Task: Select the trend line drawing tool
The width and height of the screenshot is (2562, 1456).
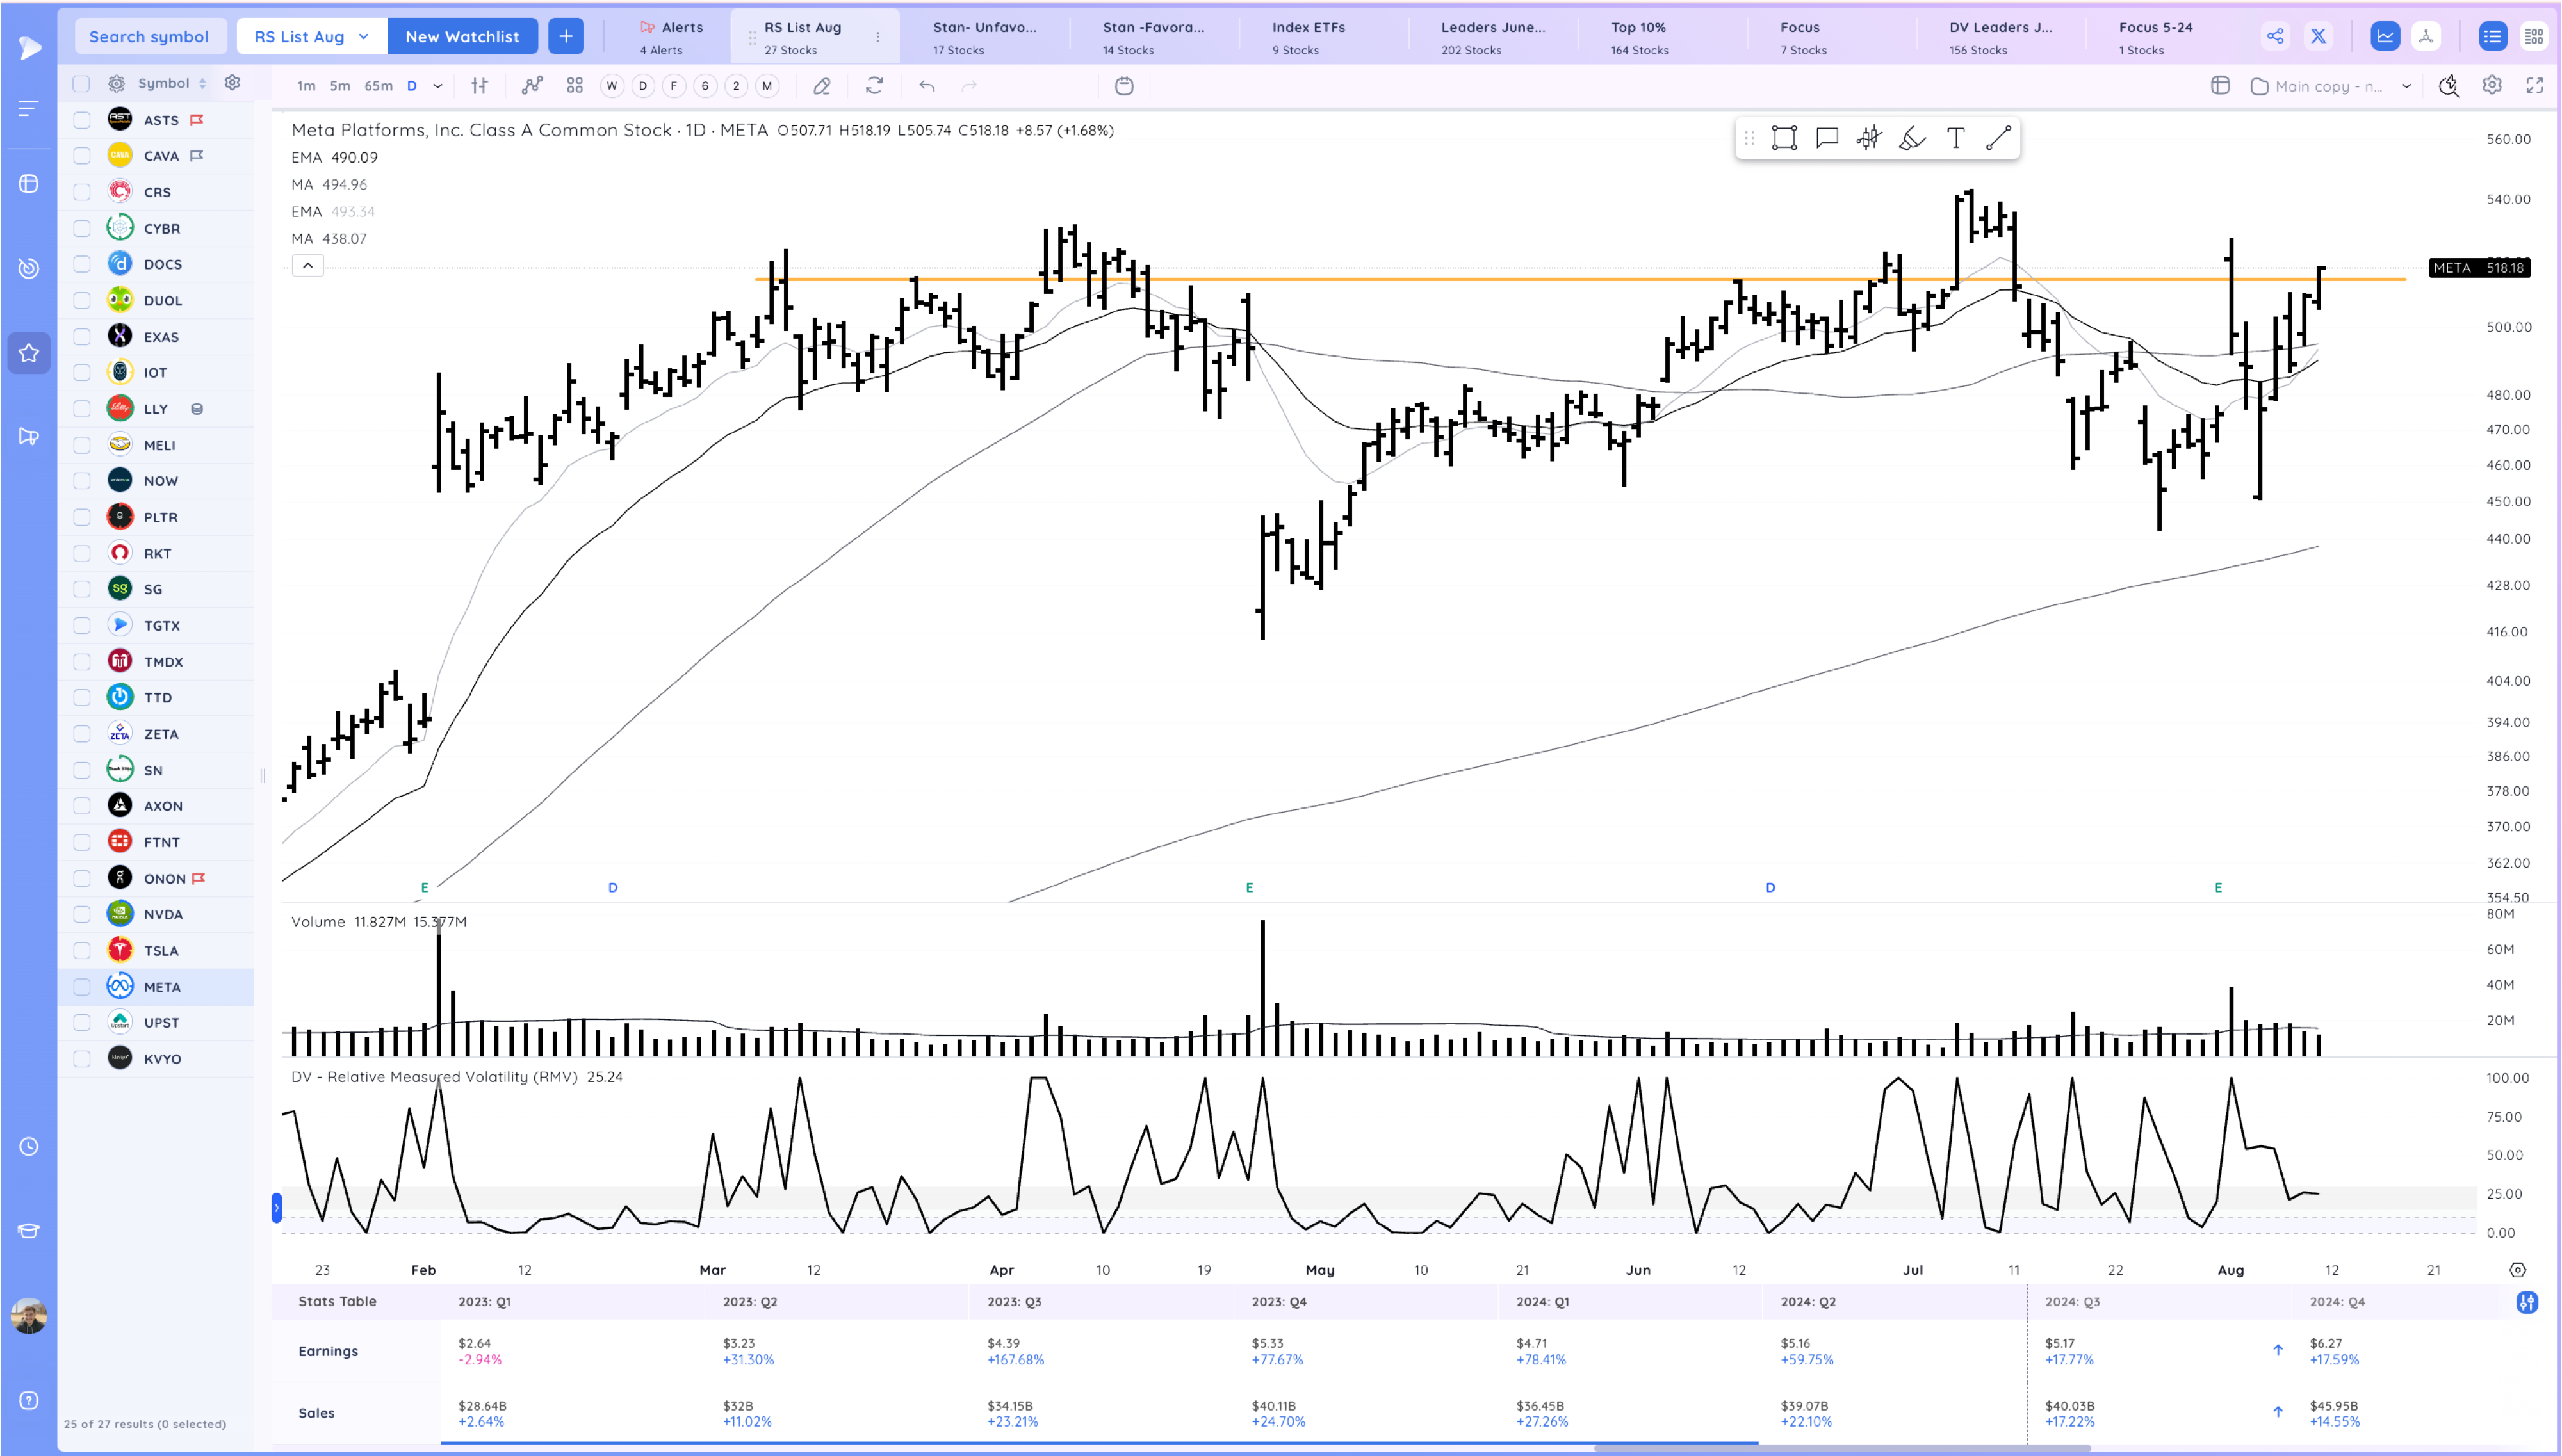Action: pos(1998,138)
